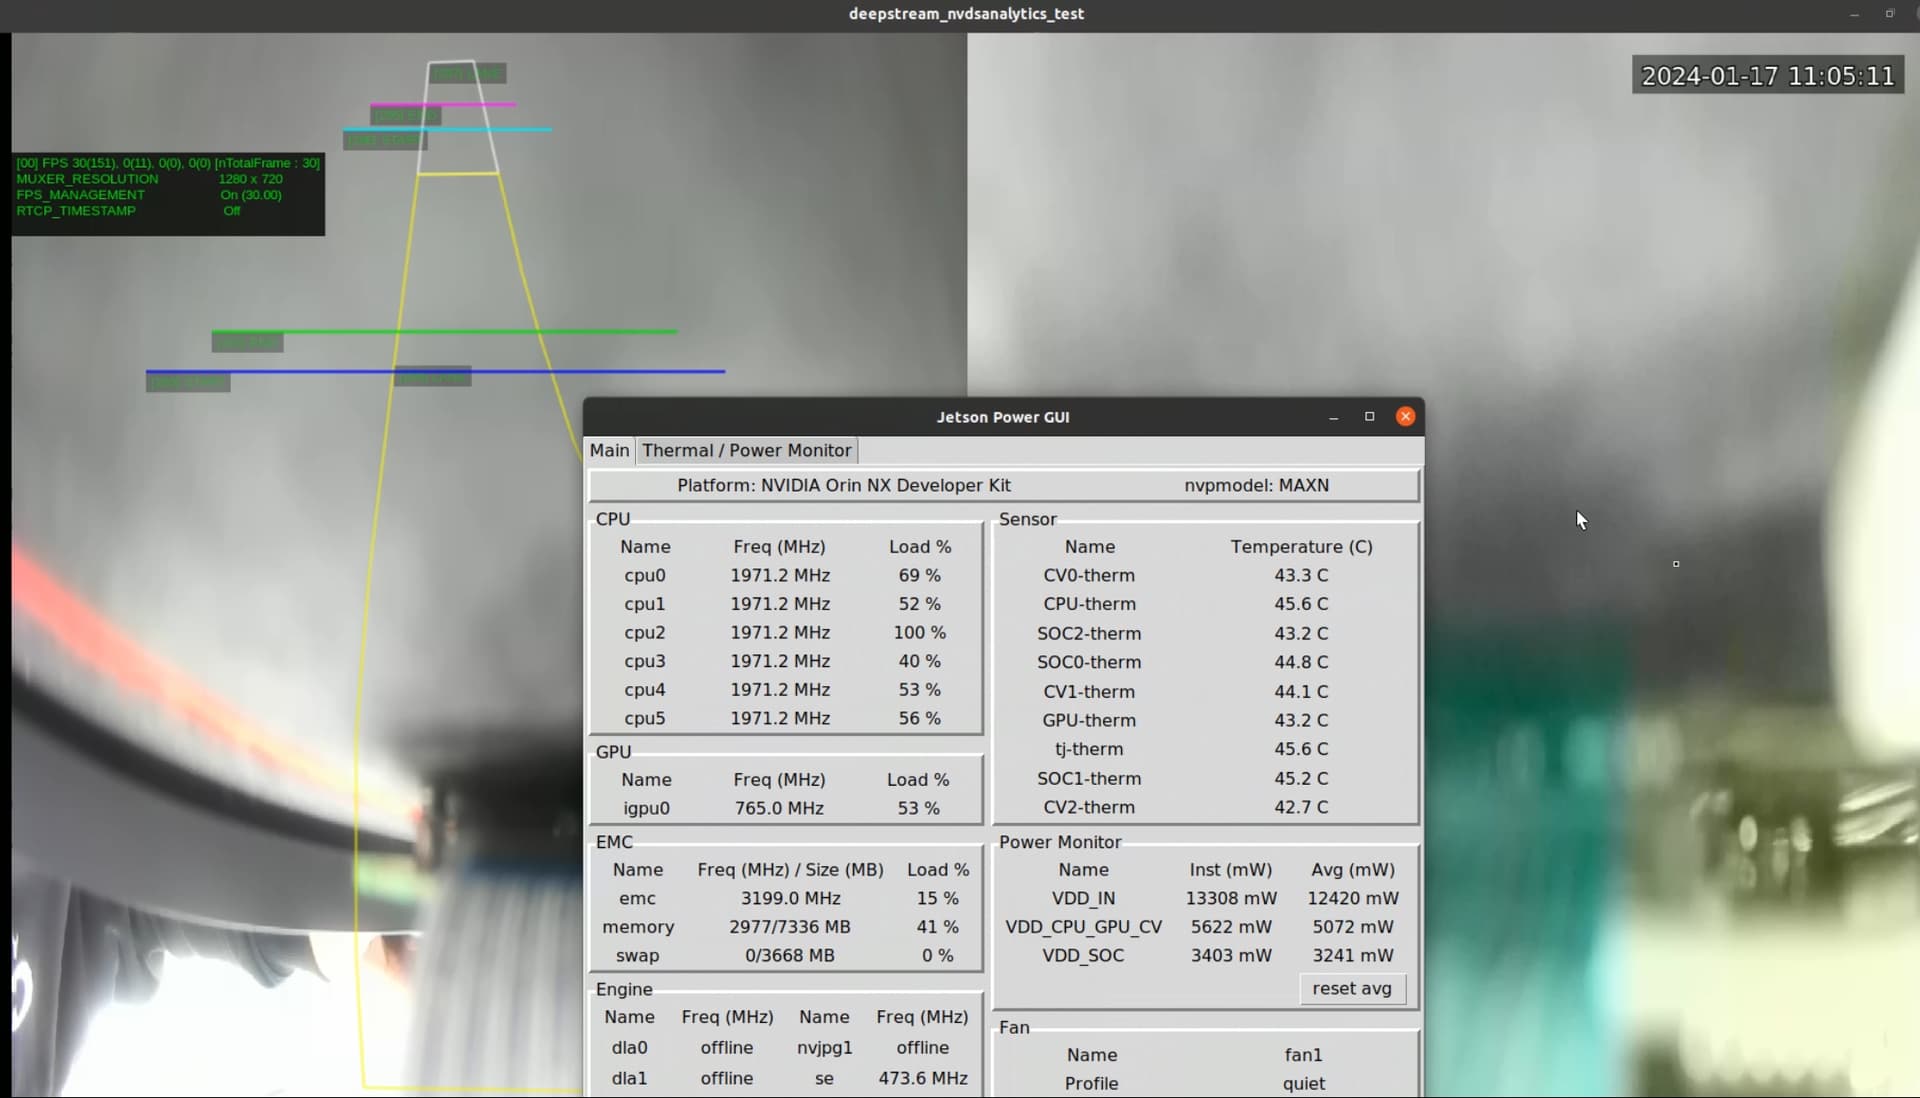Screen dimensions: 1920x1098
Task: Click the Temperature (C) column header
Action: [1301, 546]
